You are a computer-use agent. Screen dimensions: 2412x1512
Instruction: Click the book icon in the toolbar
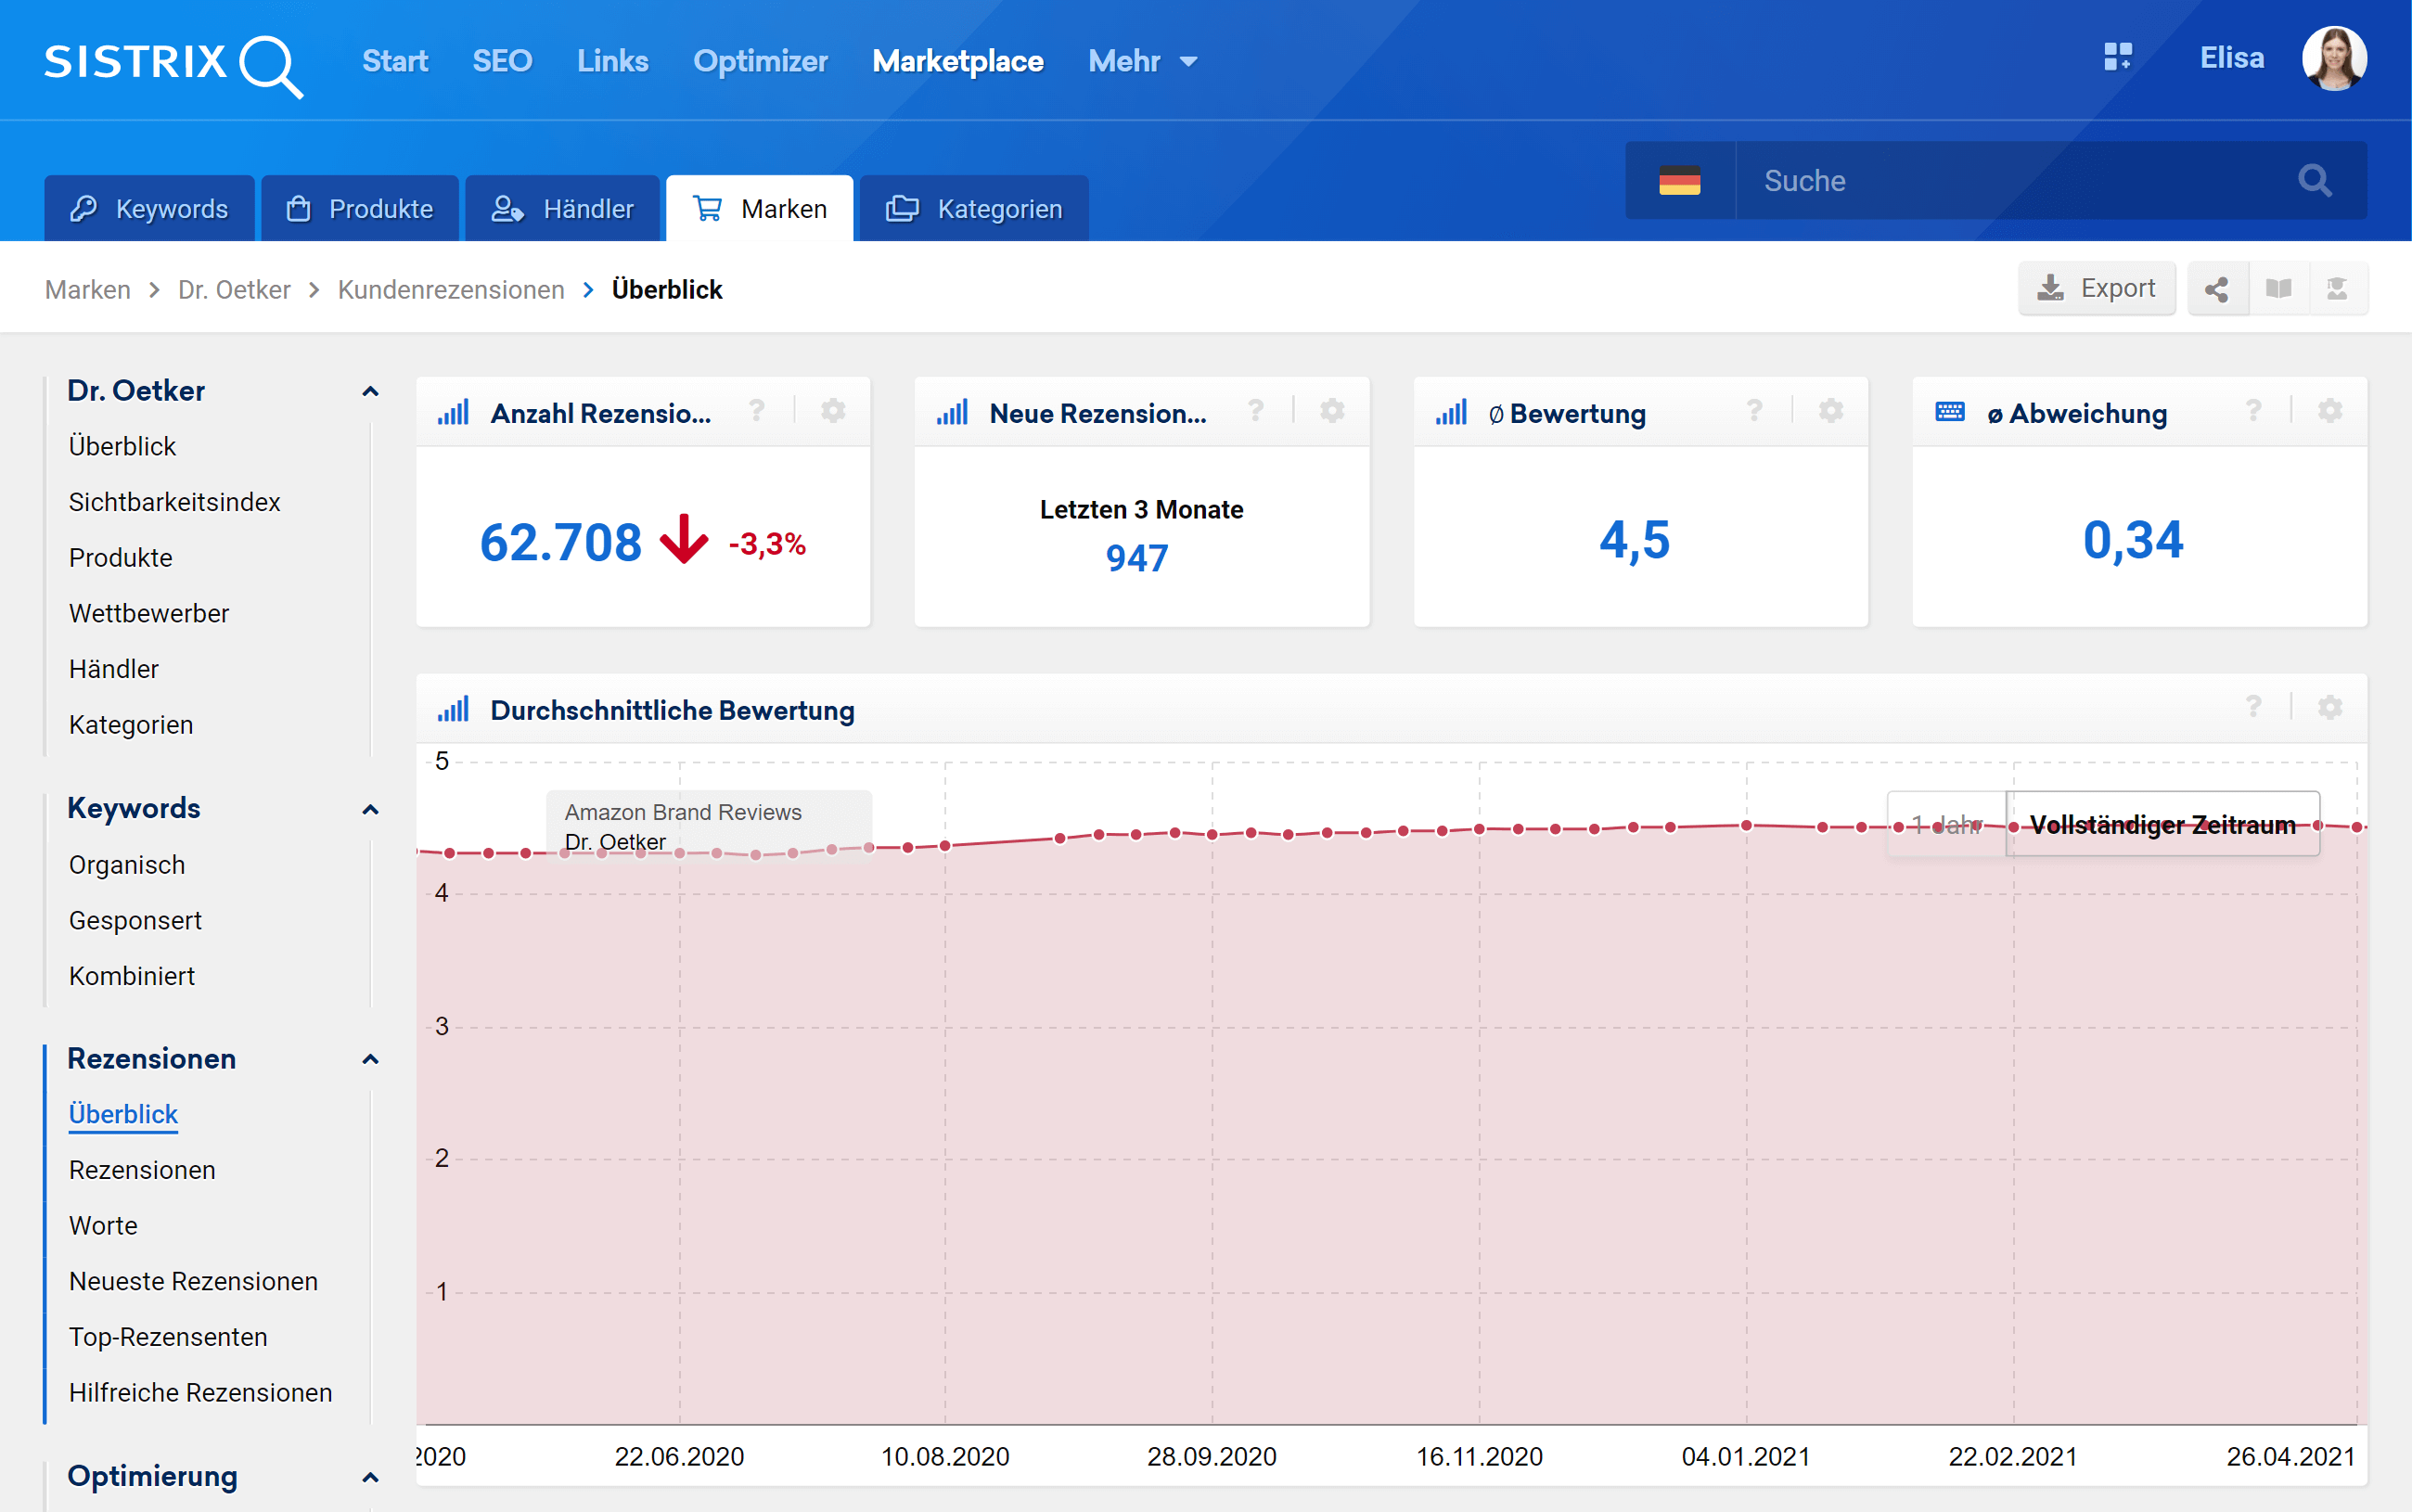tap(2278, 290)
